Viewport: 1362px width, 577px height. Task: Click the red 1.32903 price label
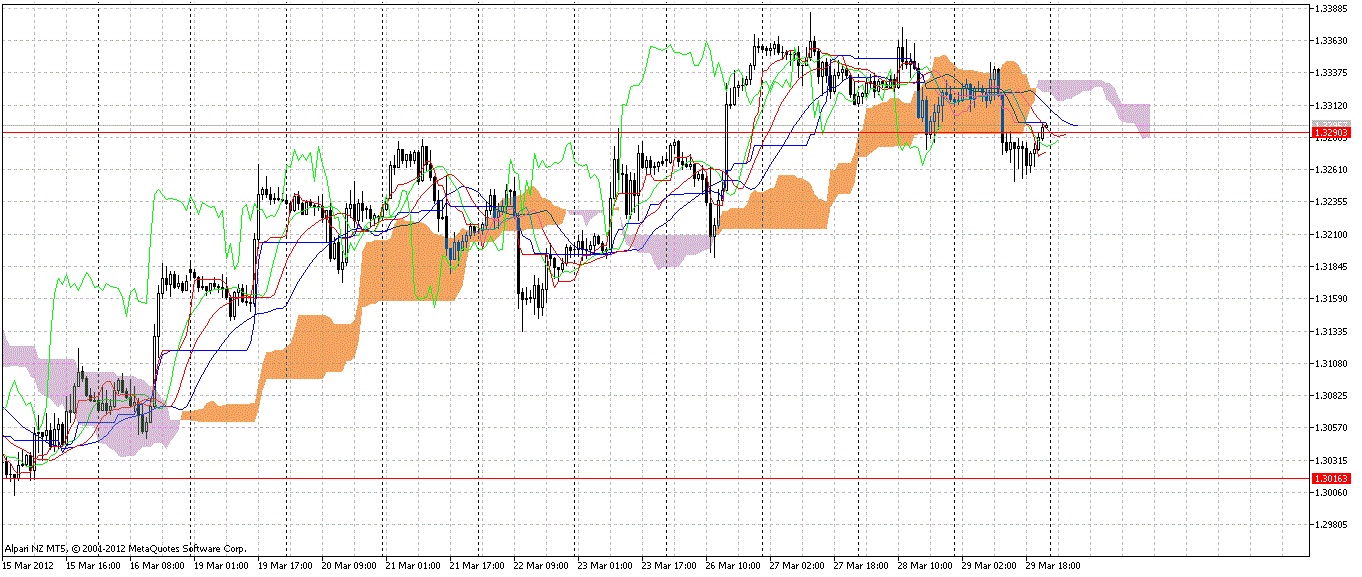point(1331,132)
